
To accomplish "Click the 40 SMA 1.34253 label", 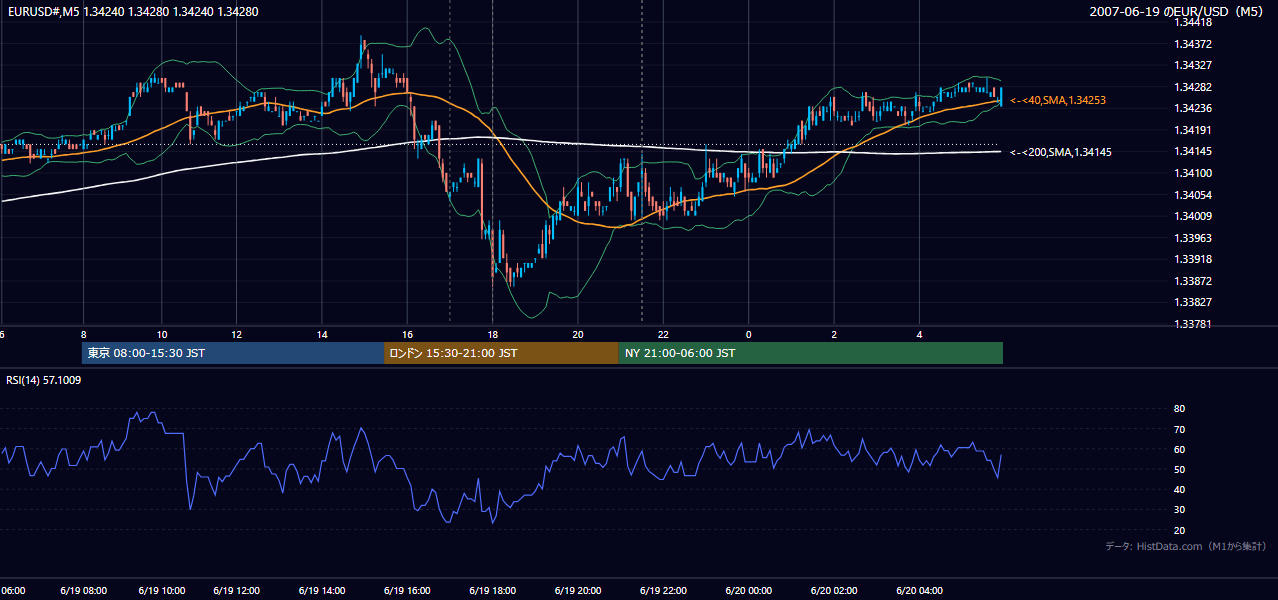I will [x=1057, y=101].
